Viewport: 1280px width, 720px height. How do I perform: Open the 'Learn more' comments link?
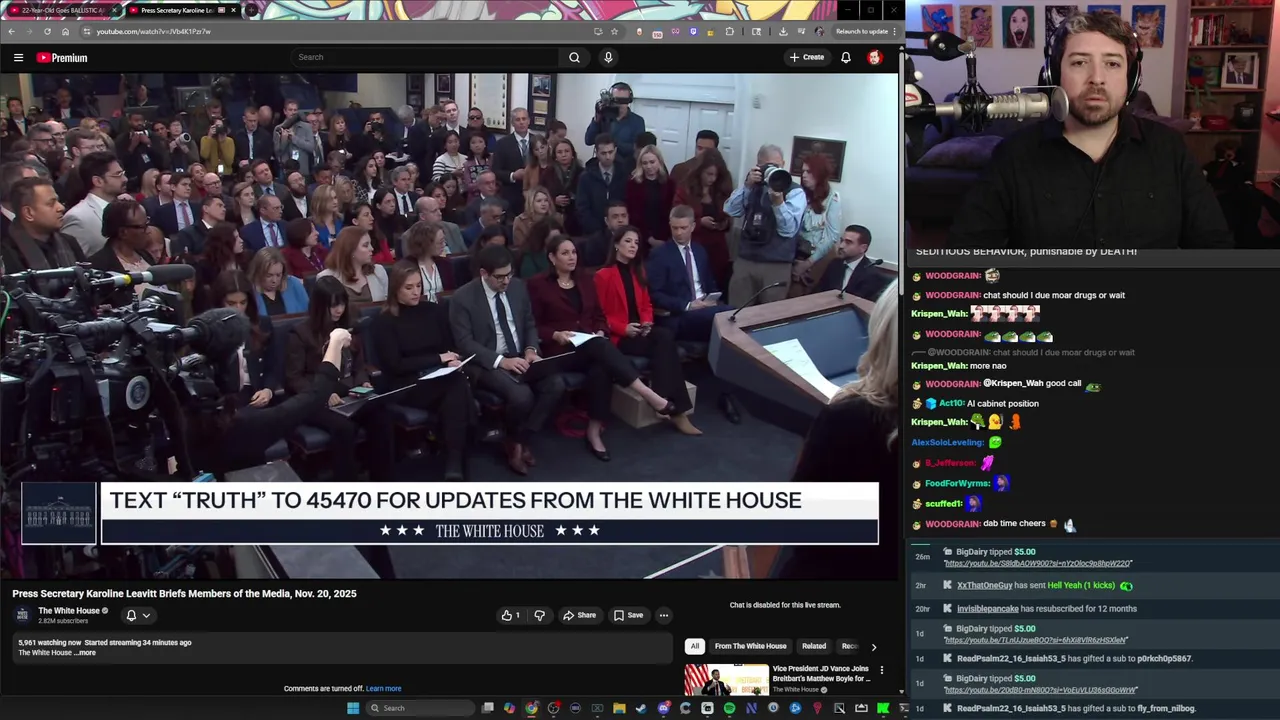click(x=383, y=689)
